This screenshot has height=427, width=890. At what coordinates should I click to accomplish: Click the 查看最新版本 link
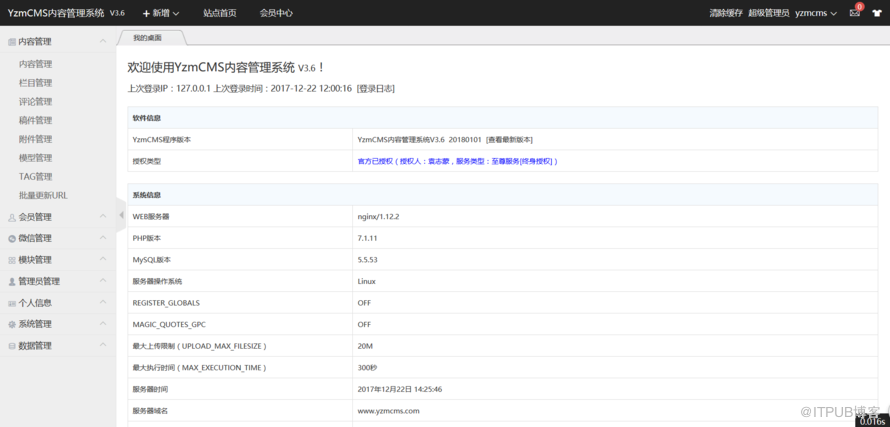click(509, 140)
